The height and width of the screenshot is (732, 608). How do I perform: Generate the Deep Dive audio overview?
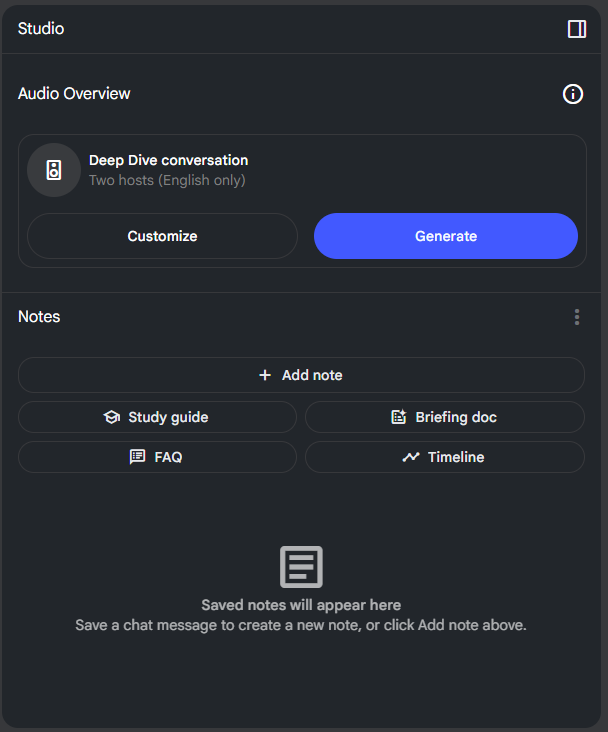click(446, 236)
